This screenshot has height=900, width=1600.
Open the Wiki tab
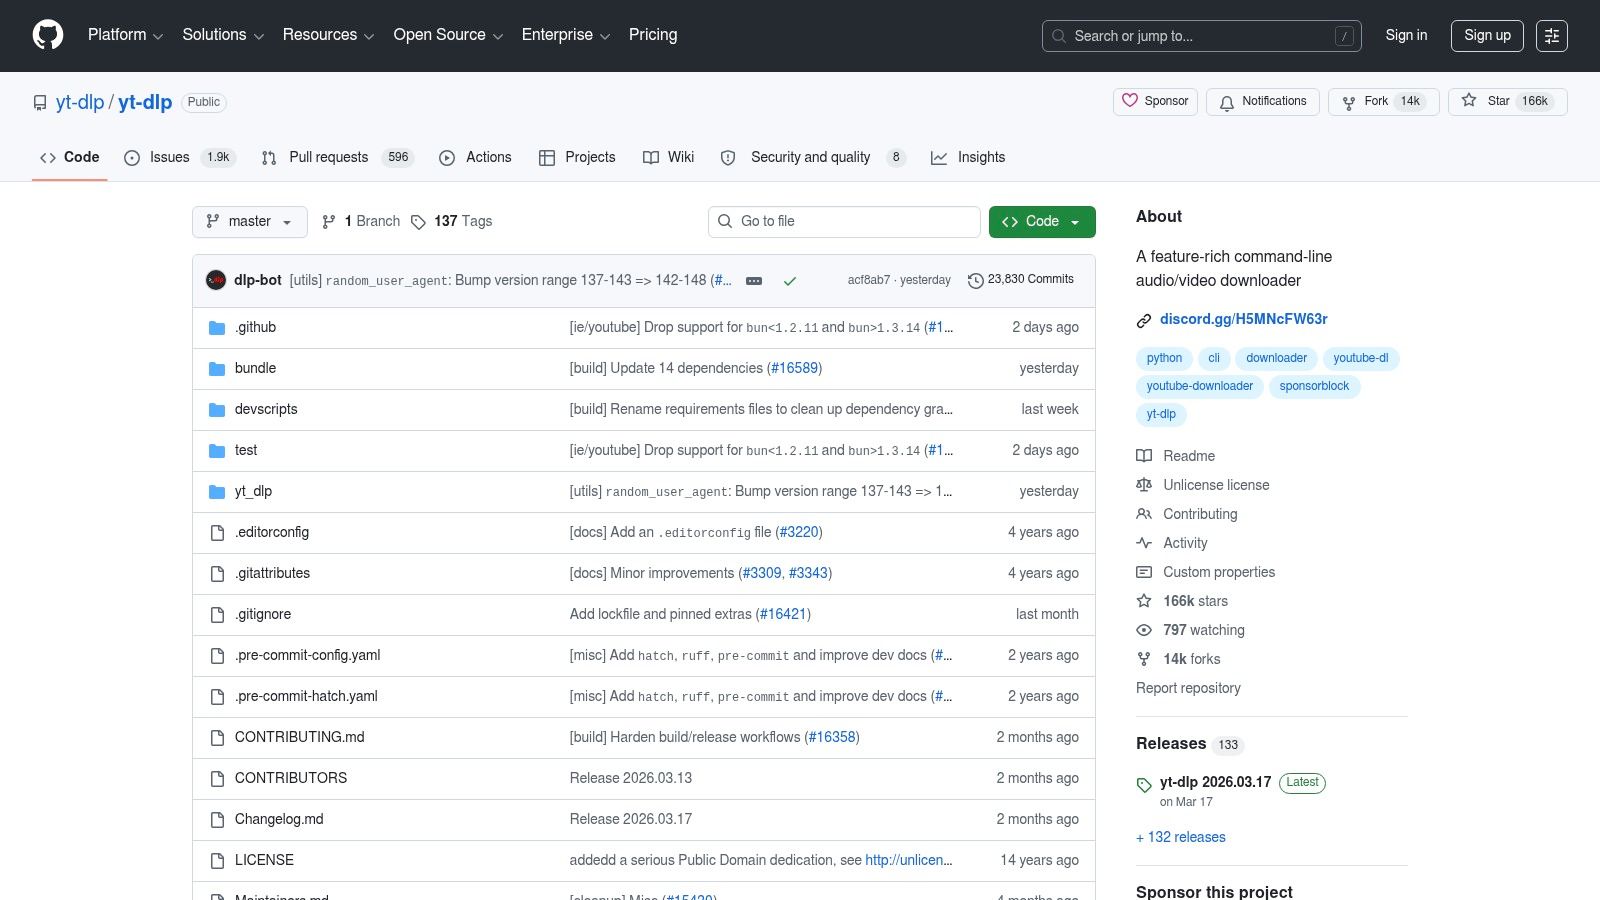pyautogui.click(x=669, y=157)
